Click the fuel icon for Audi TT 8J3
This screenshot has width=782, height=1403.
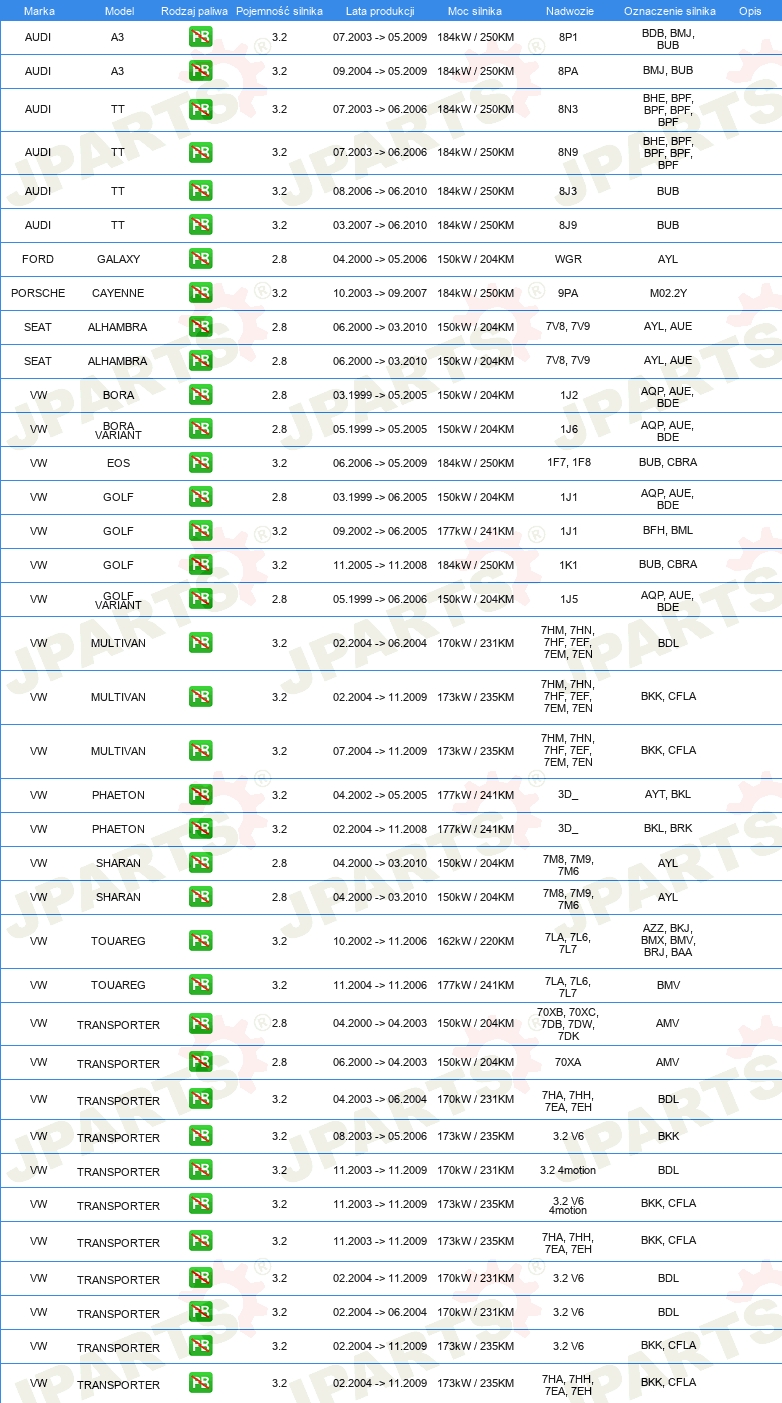tap(200, 192)
